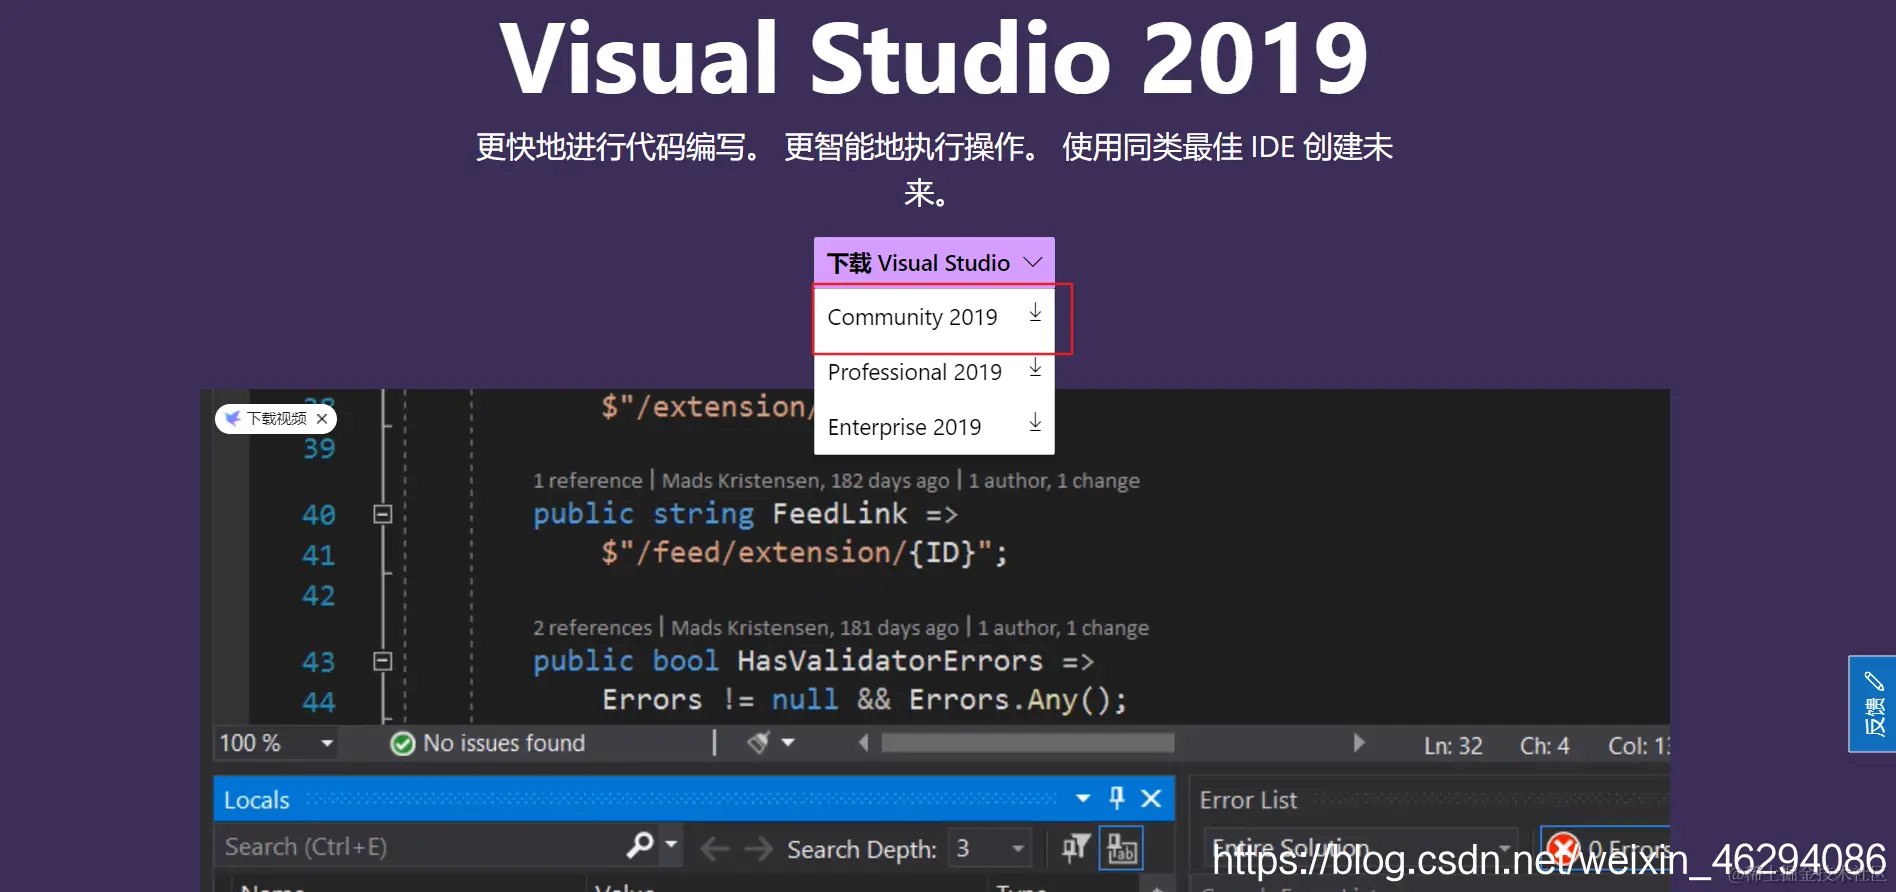Image resolution: width=1896 pixels, height=892 pixels.
Task: Close the 下载视频 floating pill
Action: pos(322,419)
